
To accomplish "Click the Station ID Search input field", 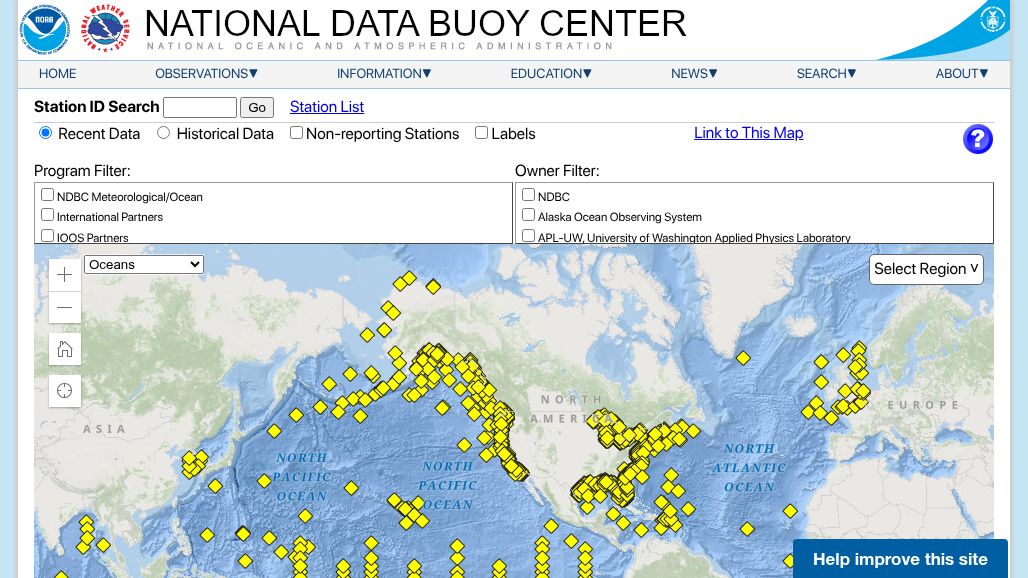I will coord(200,108).
